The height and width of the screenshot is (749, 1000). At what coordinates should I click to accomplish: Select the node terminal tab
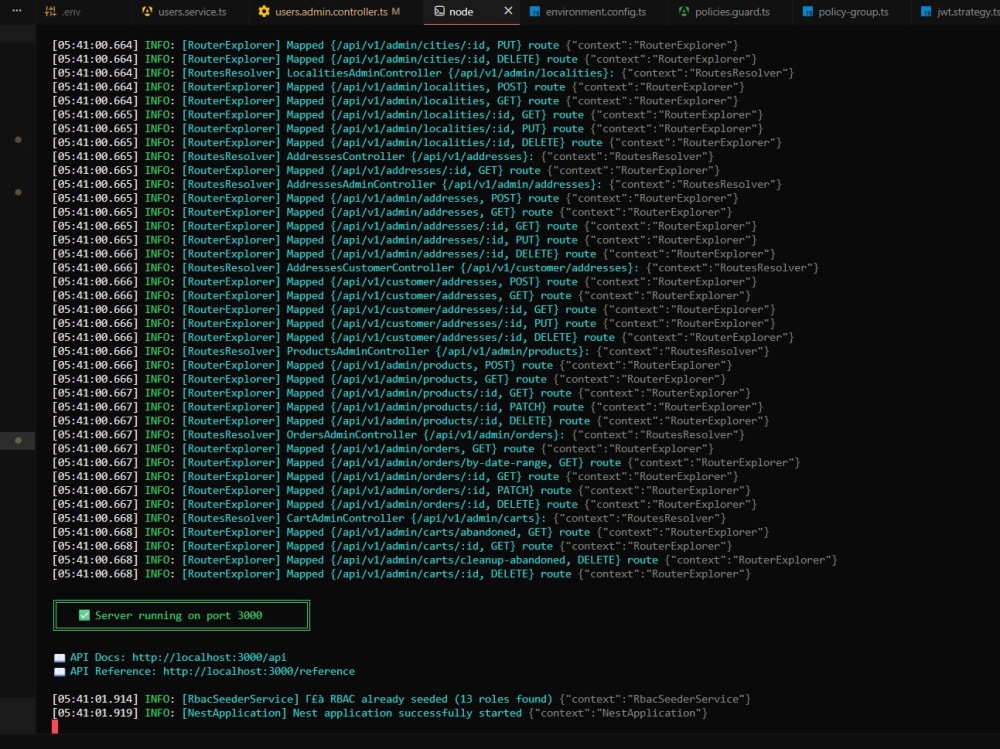coord(460,11)
